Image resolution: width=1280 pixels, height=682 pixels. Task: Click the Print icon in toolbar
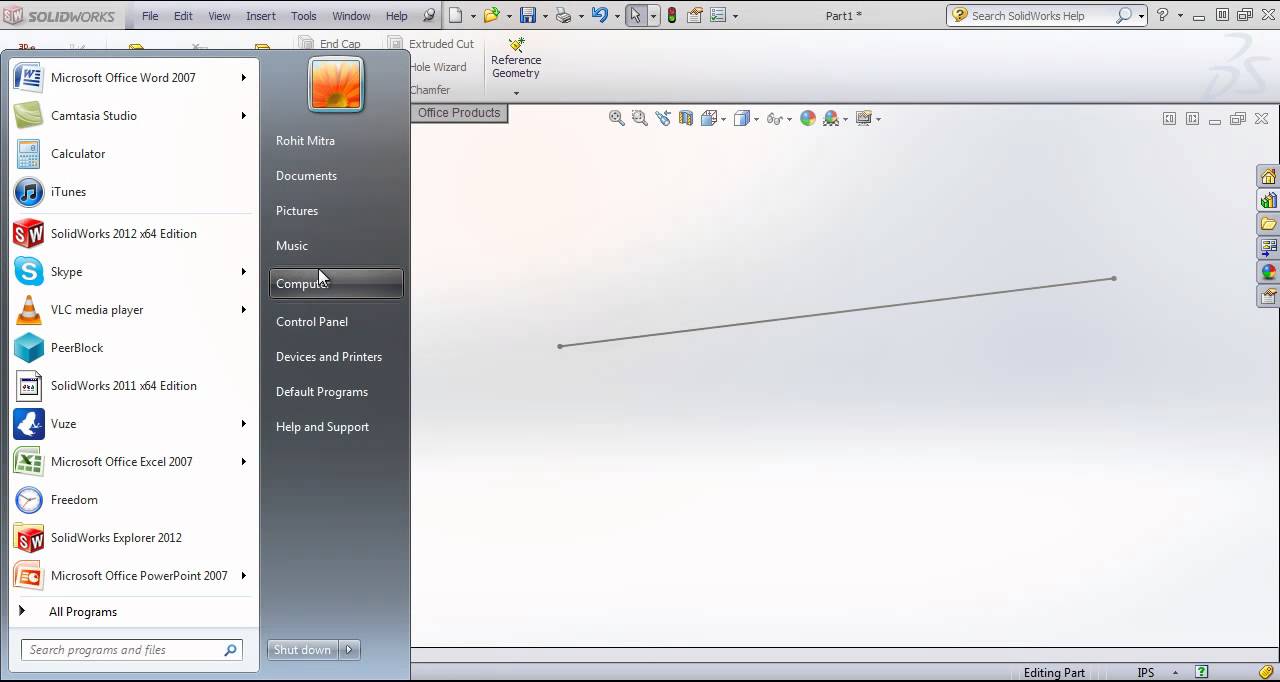(x=564, y=15)
